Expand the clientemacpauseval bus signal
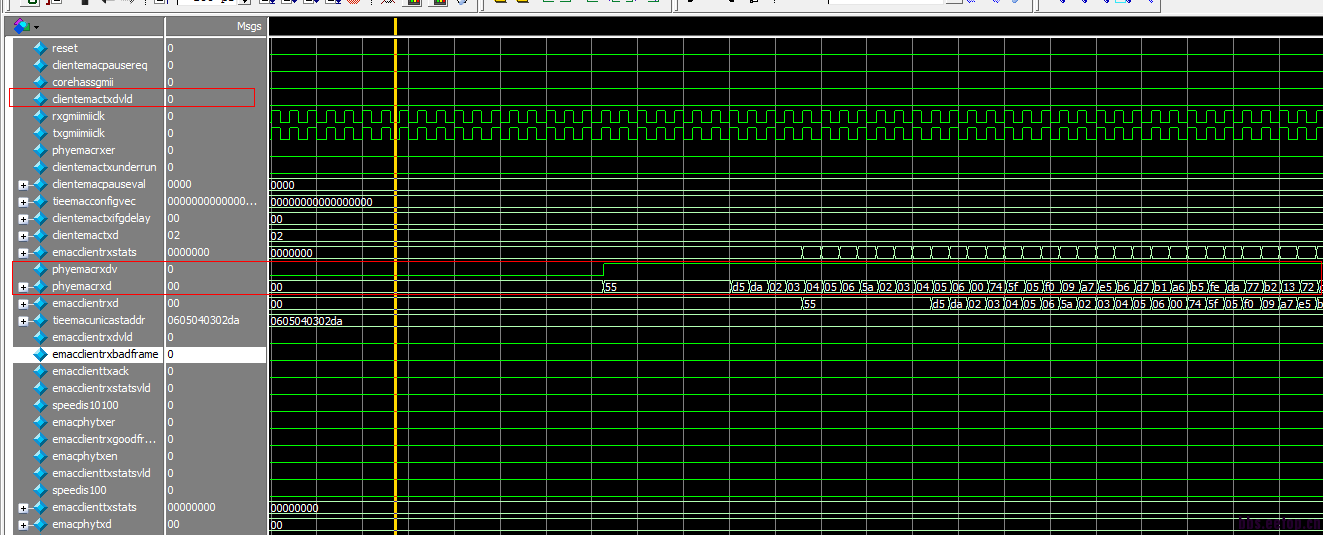The height and width of the screenshot is (535, 1323). [22, 184]
